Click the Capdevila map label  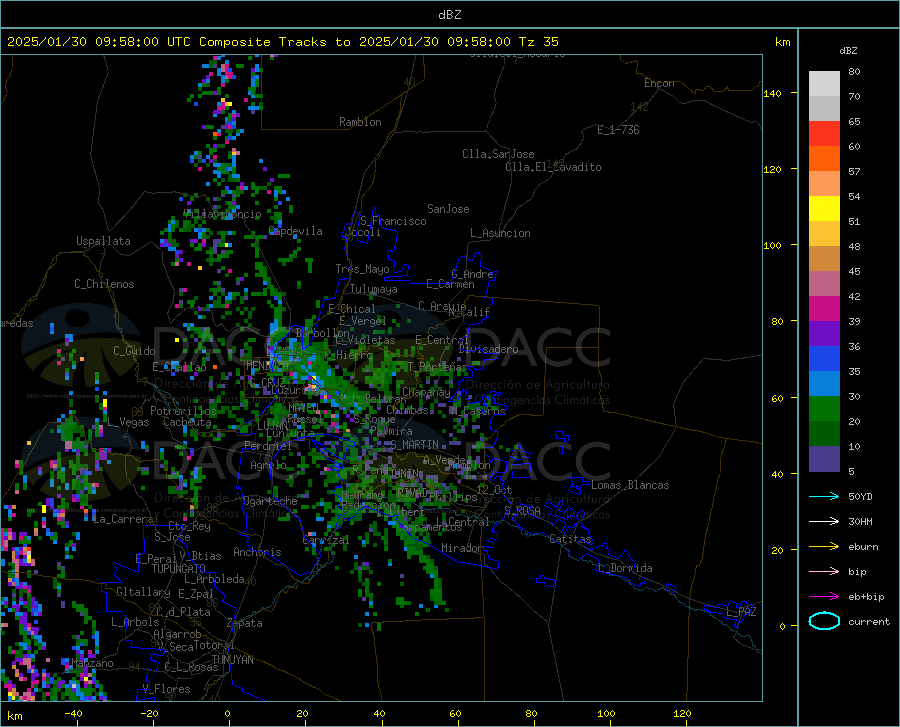pos(296,231)
